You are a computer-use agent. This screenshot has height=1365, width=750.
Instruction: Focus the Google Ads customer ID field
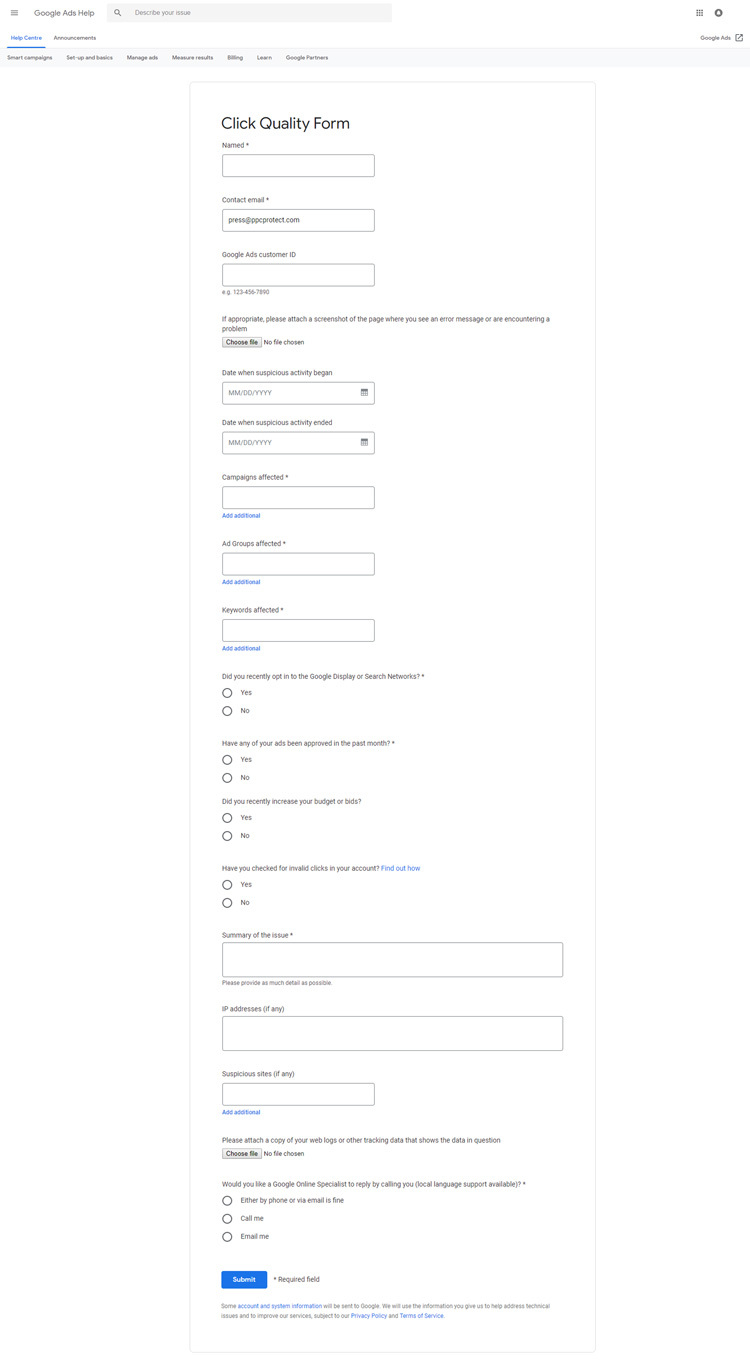tap(298, 275)
